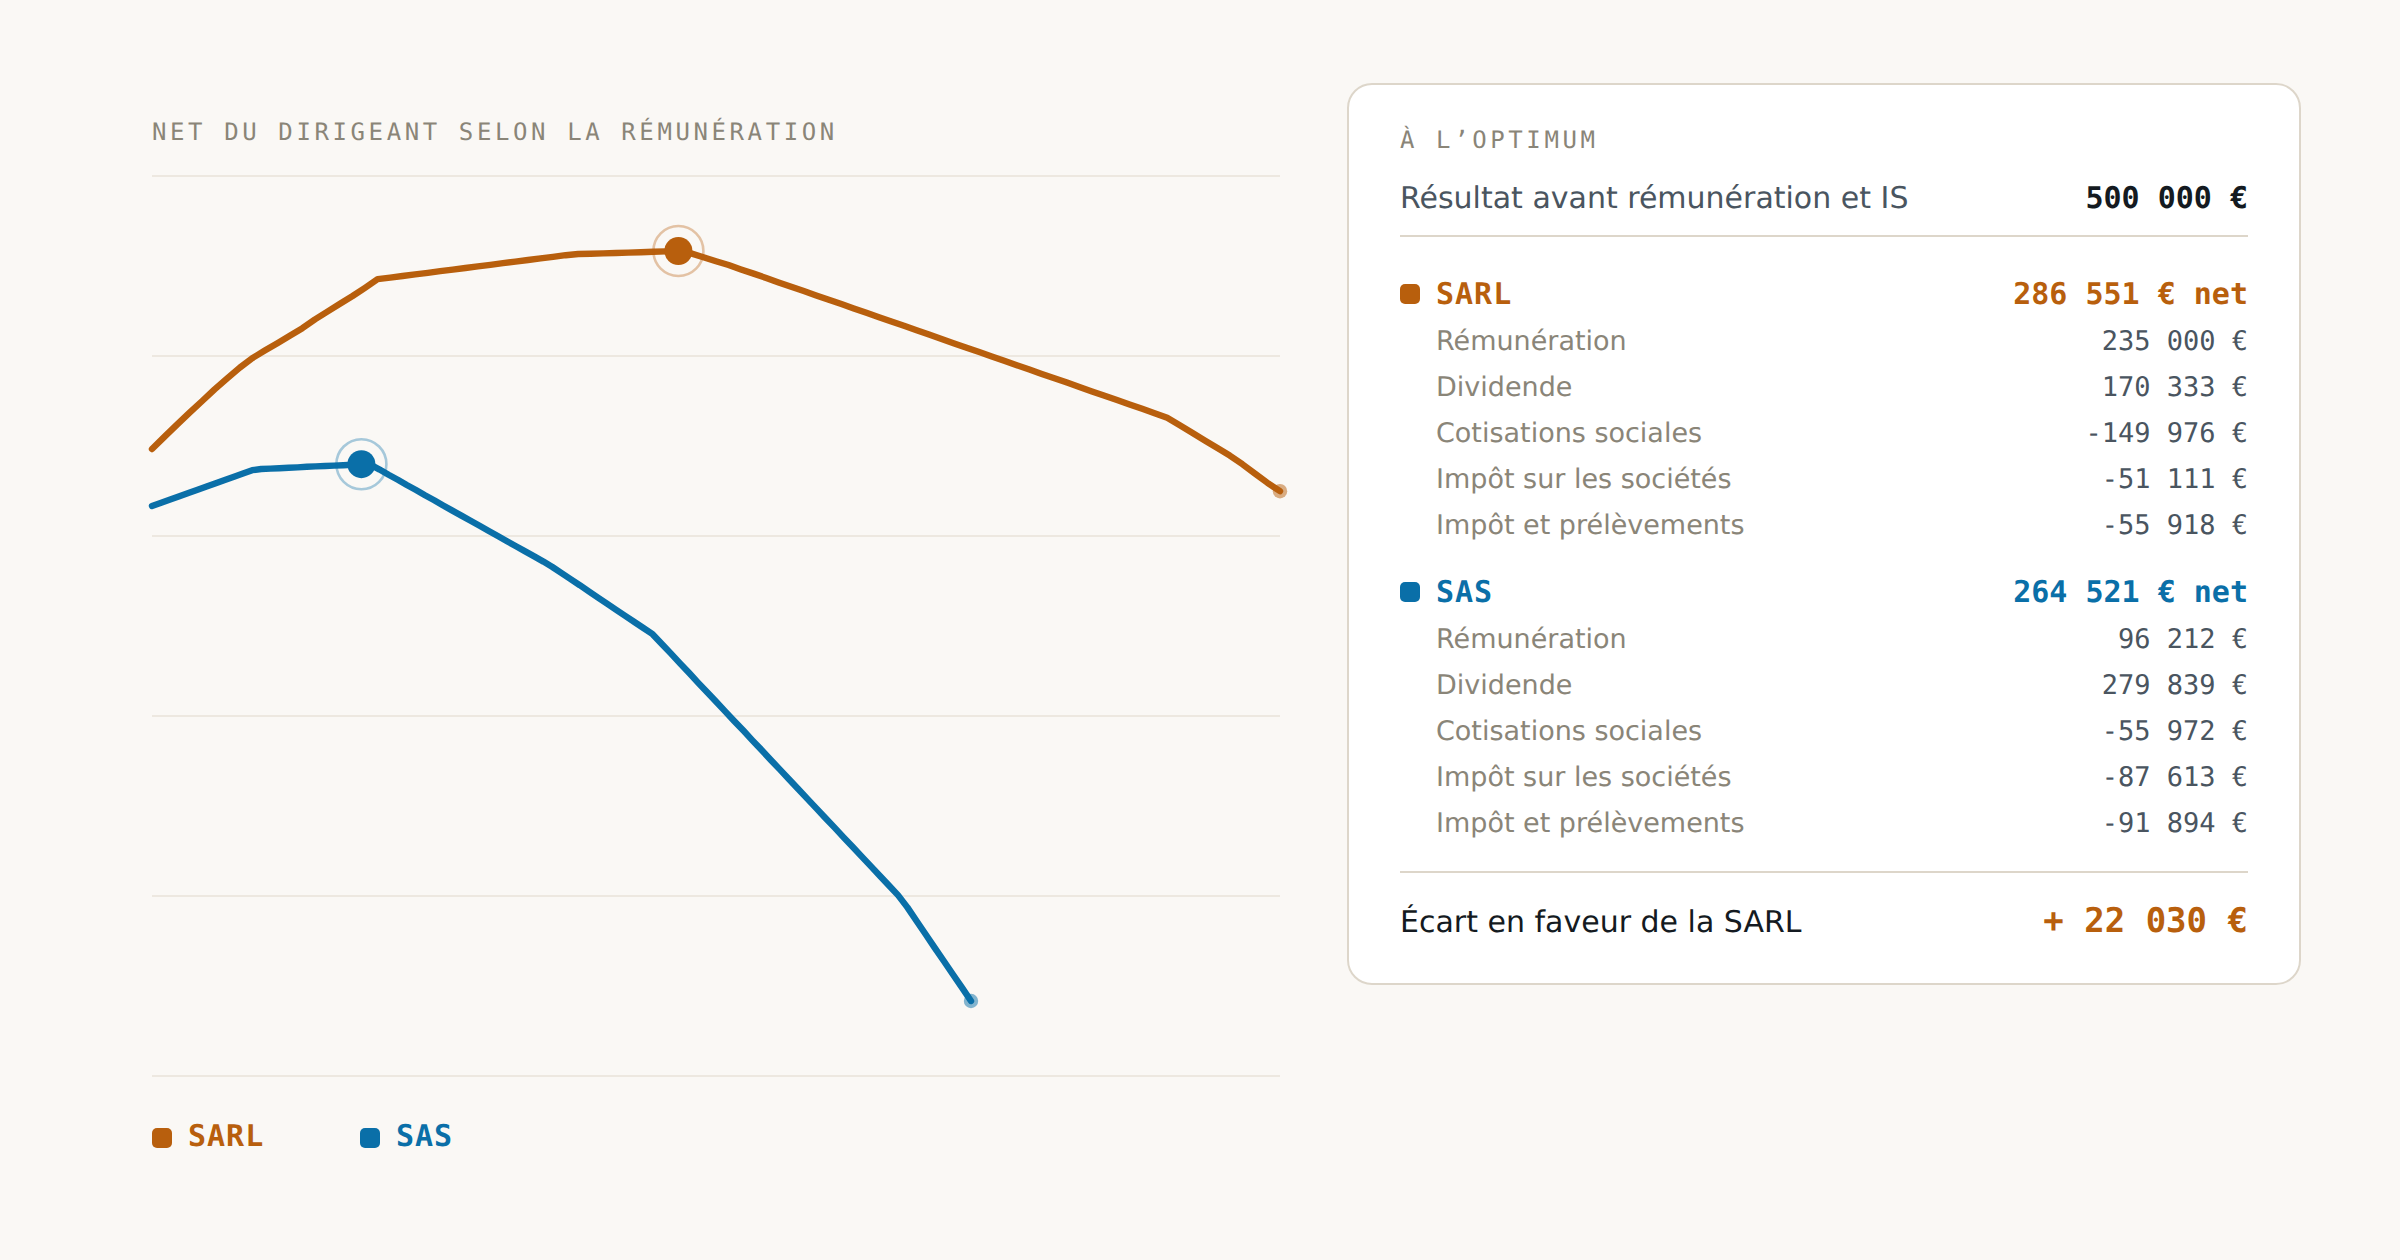Toggle the SARL series in chart legend
The height and width of the screenshot is (1260, 2400).
point(208,1136)
